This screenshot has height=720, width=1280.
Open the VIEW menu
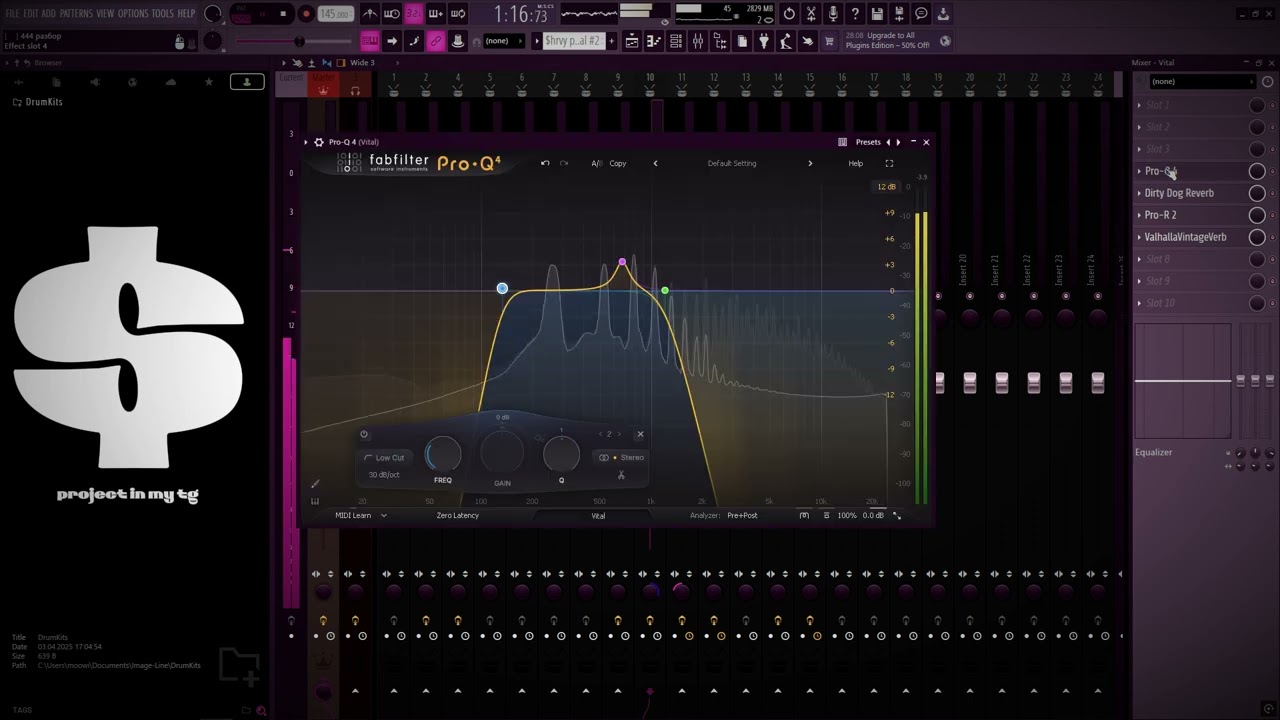[105, 13]
